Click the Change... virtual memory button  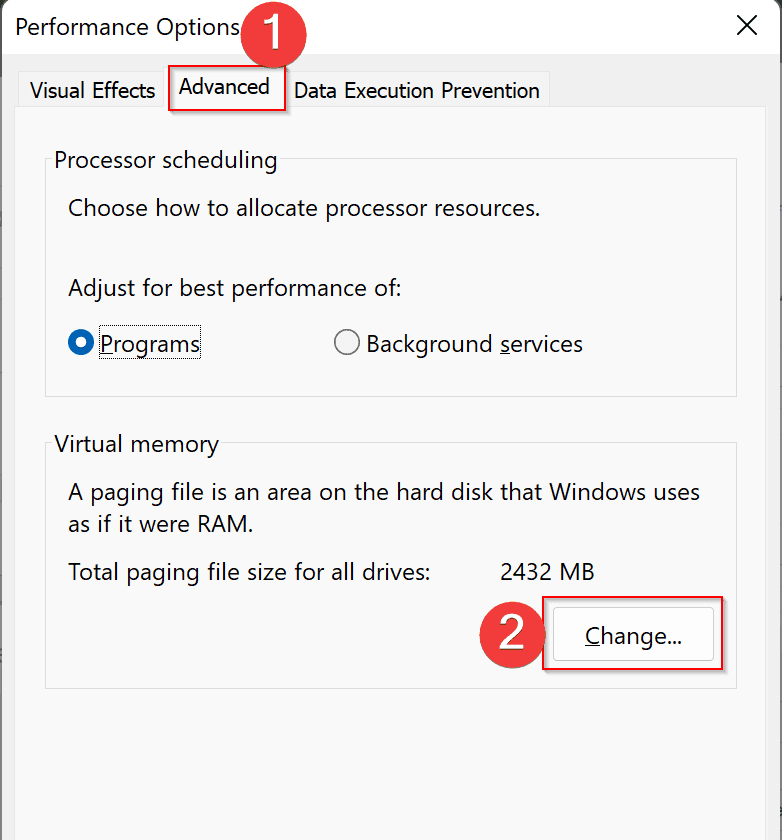(633, 636)
